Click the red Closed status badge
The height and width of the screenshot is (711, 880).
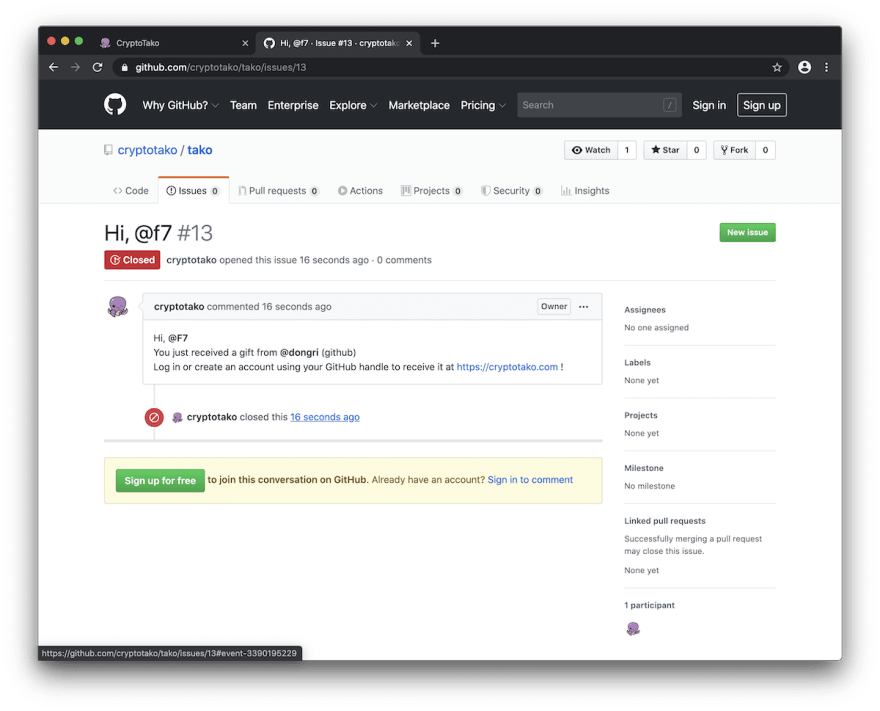point(132,260)
